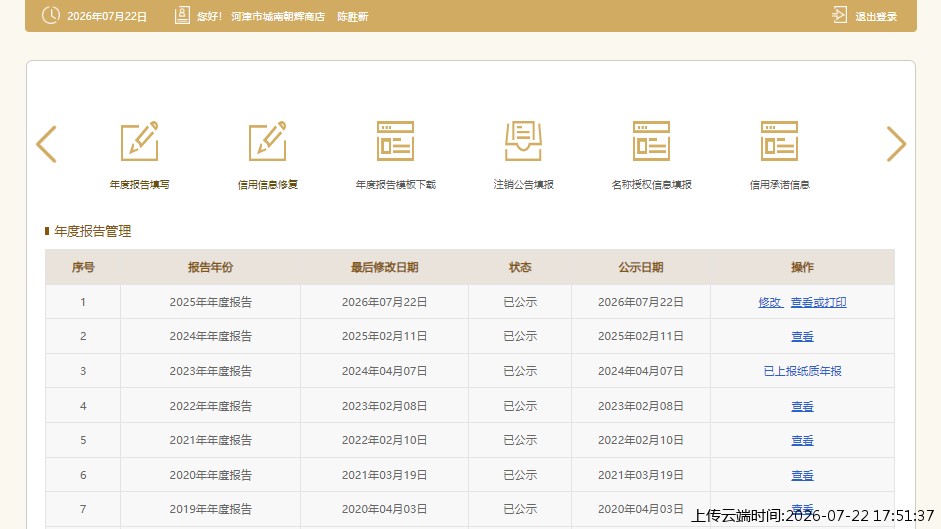Click 修改 link for 2025 annual report
Image resolution: width=941 pixels, height=529 pixels.
[770, 302]
